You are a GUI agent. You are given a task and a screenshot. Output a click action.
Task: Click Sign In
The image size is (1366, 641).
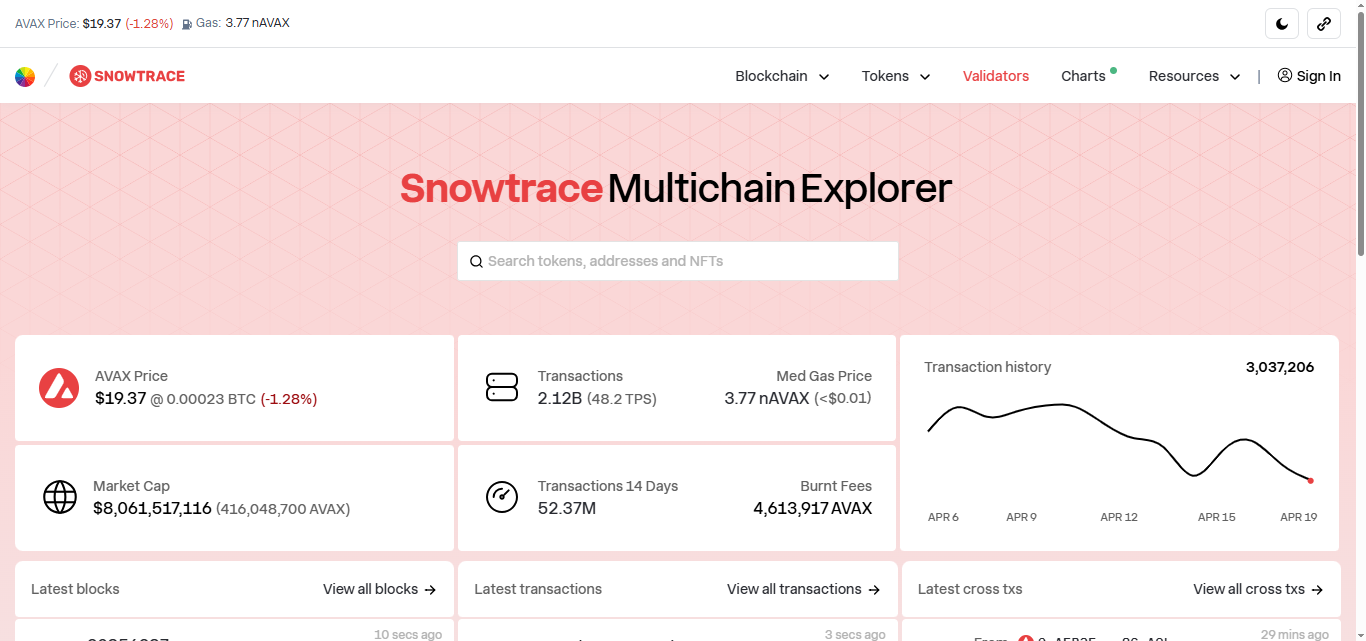(1318, 76)
